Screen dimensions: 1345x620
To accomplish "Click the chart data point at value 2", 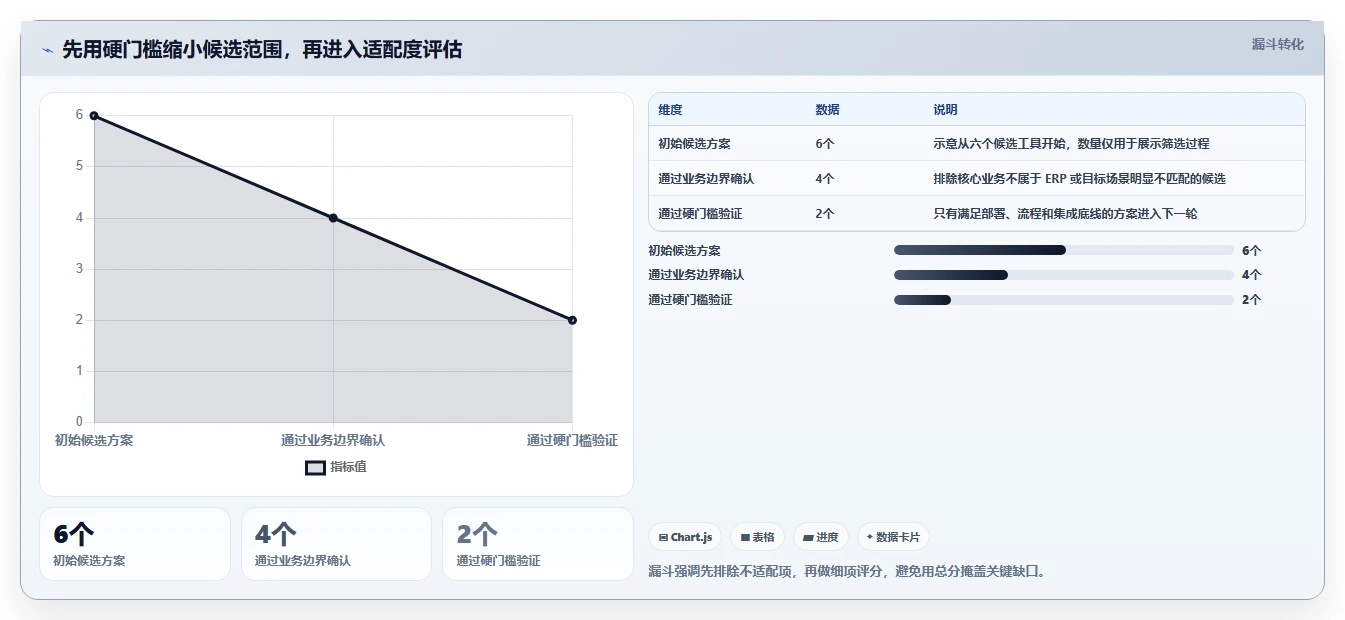I will tap(572, 320).
